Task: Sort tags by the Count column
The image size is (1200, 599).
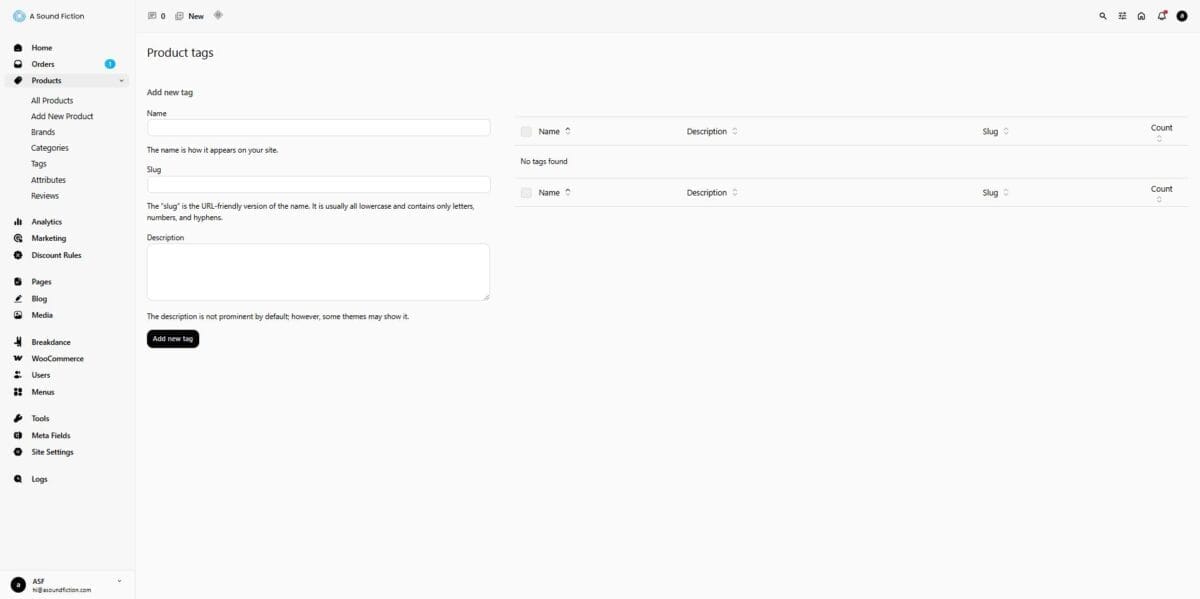Action: point(1161,132)
